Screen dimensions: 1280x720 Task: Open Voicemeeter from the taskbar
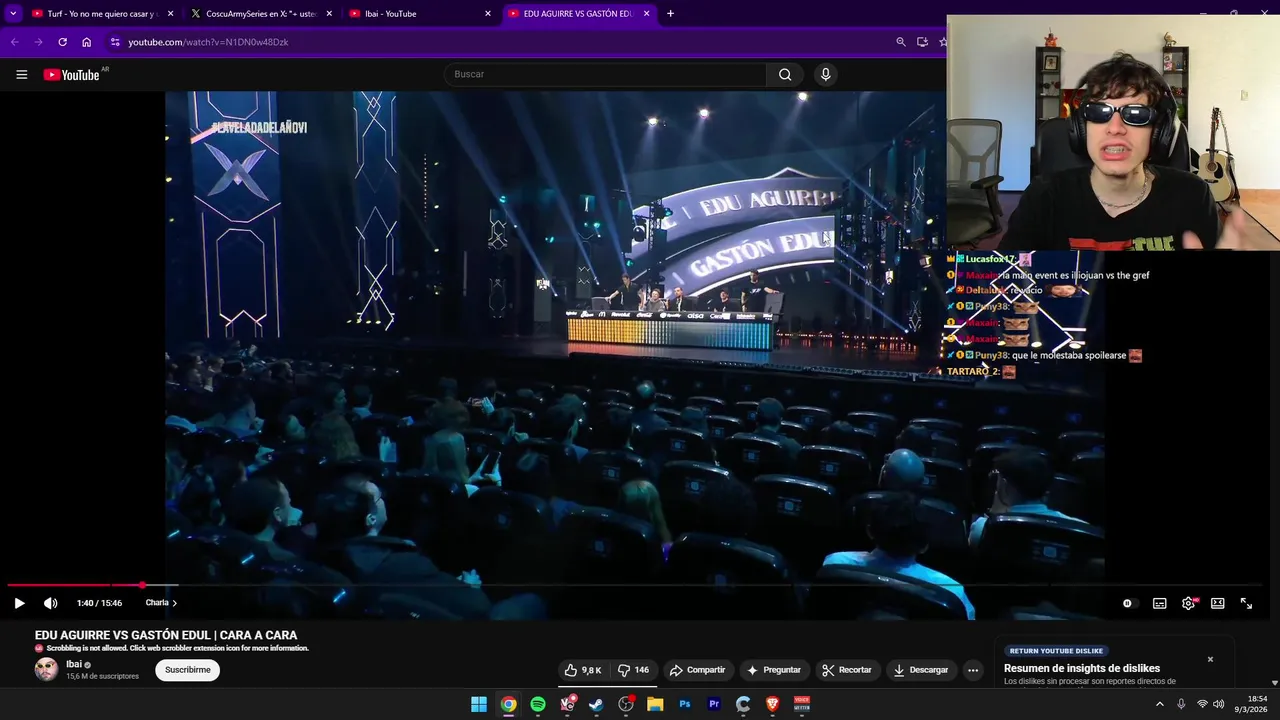tap(802, 704)
